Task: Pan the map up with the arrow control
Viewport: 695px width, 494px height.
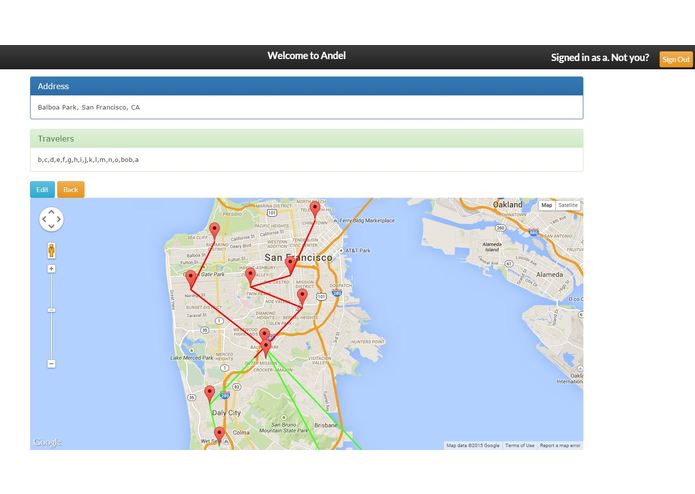Action: [51, 212]
